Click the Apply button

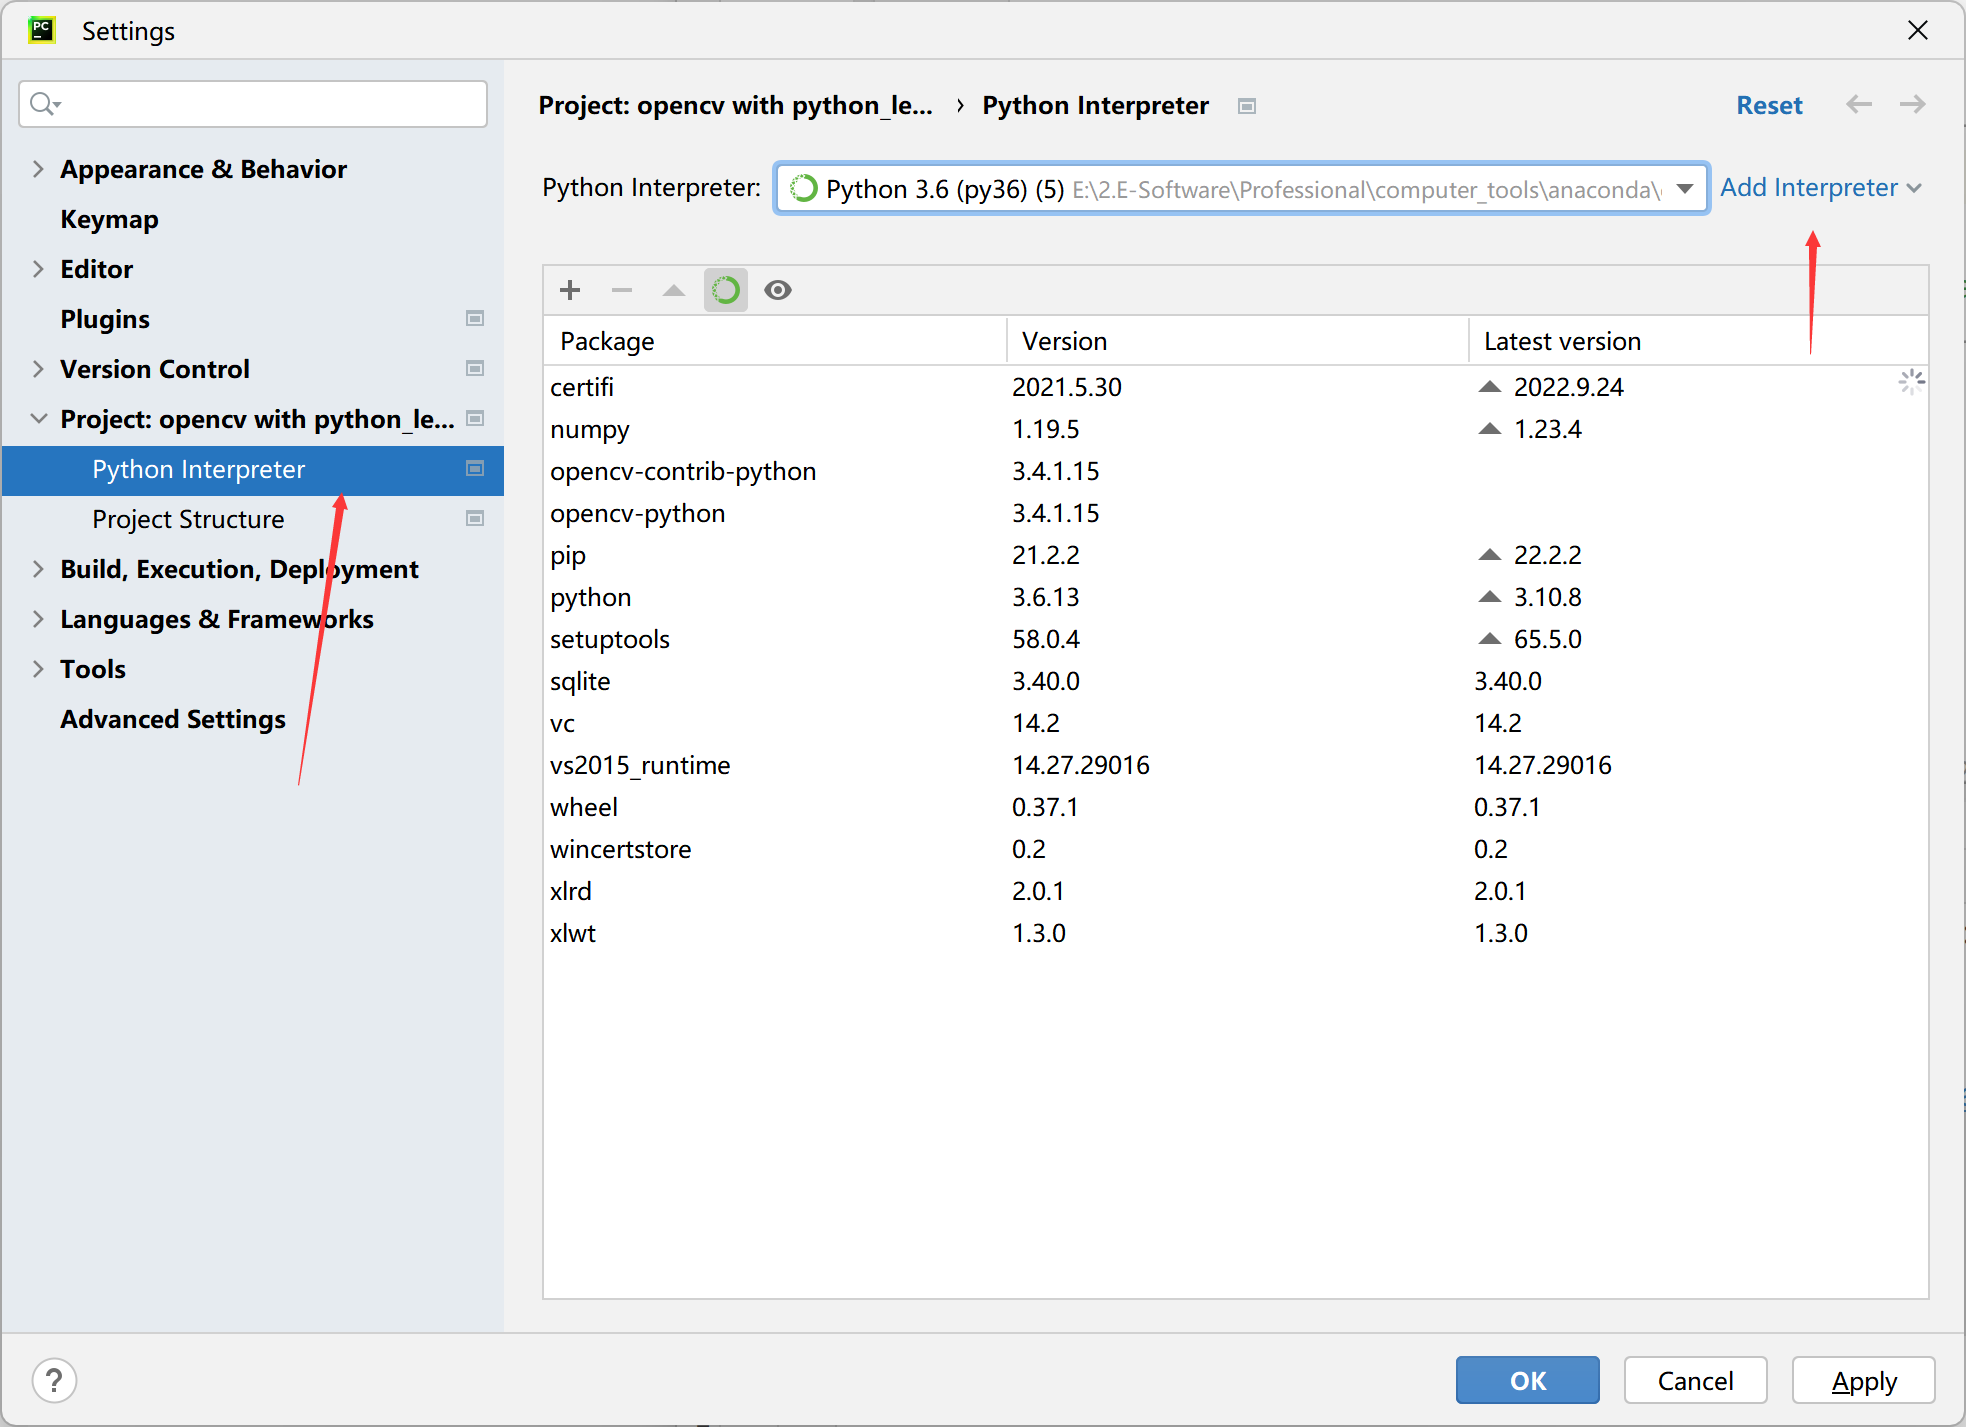click(x=1863, y=1380)
